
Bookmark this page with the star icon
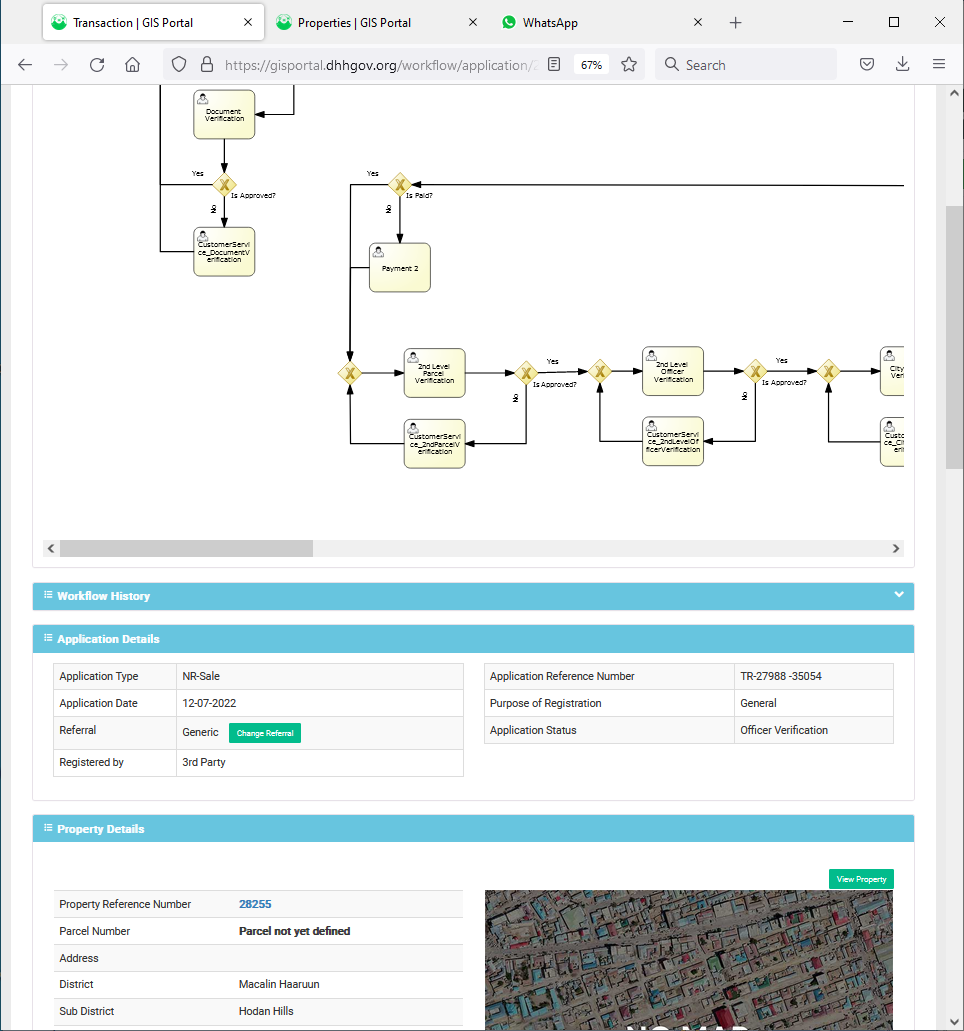[629, 64]
